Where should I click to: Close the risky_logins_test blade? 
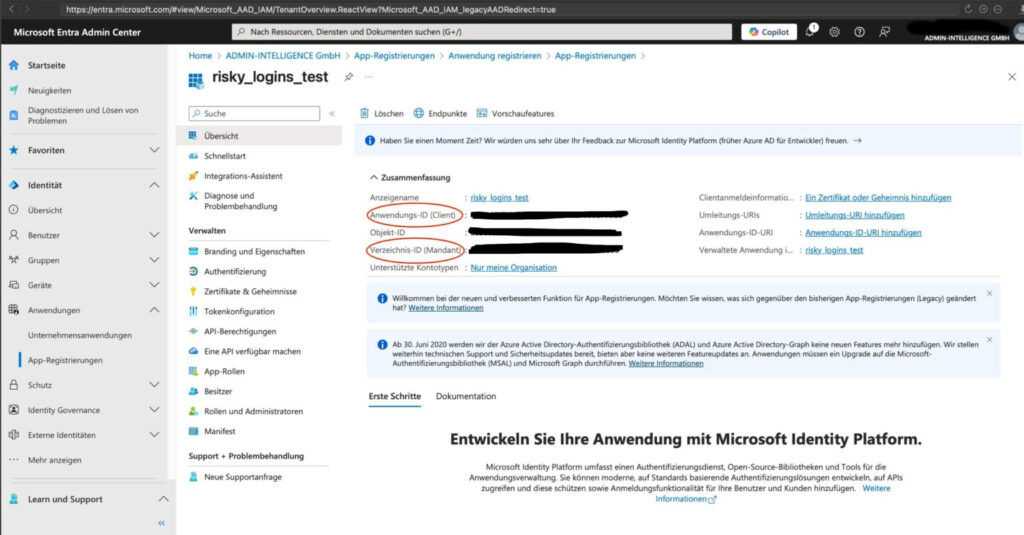1012,77
